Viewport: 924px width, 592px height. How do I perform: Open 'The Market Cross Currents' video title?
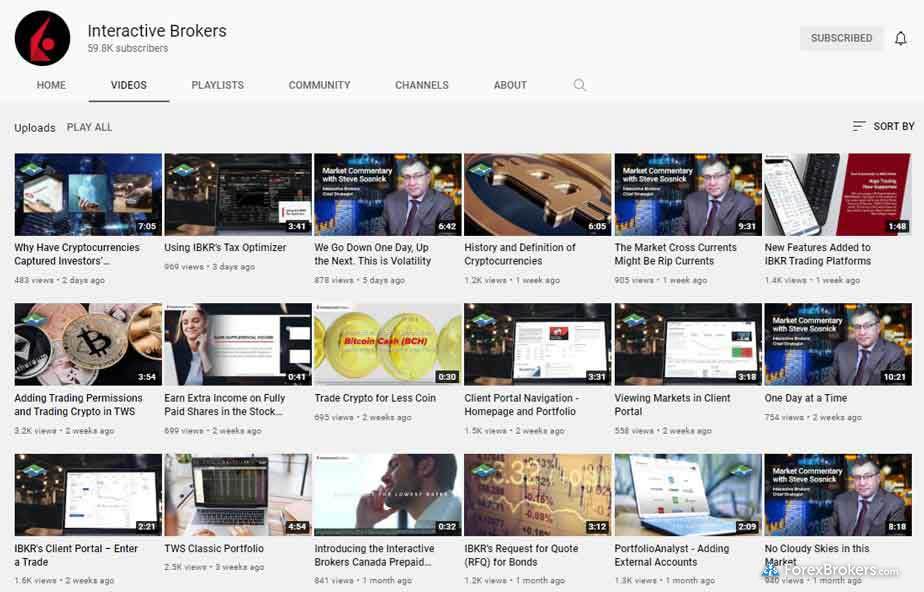(675, 254)
